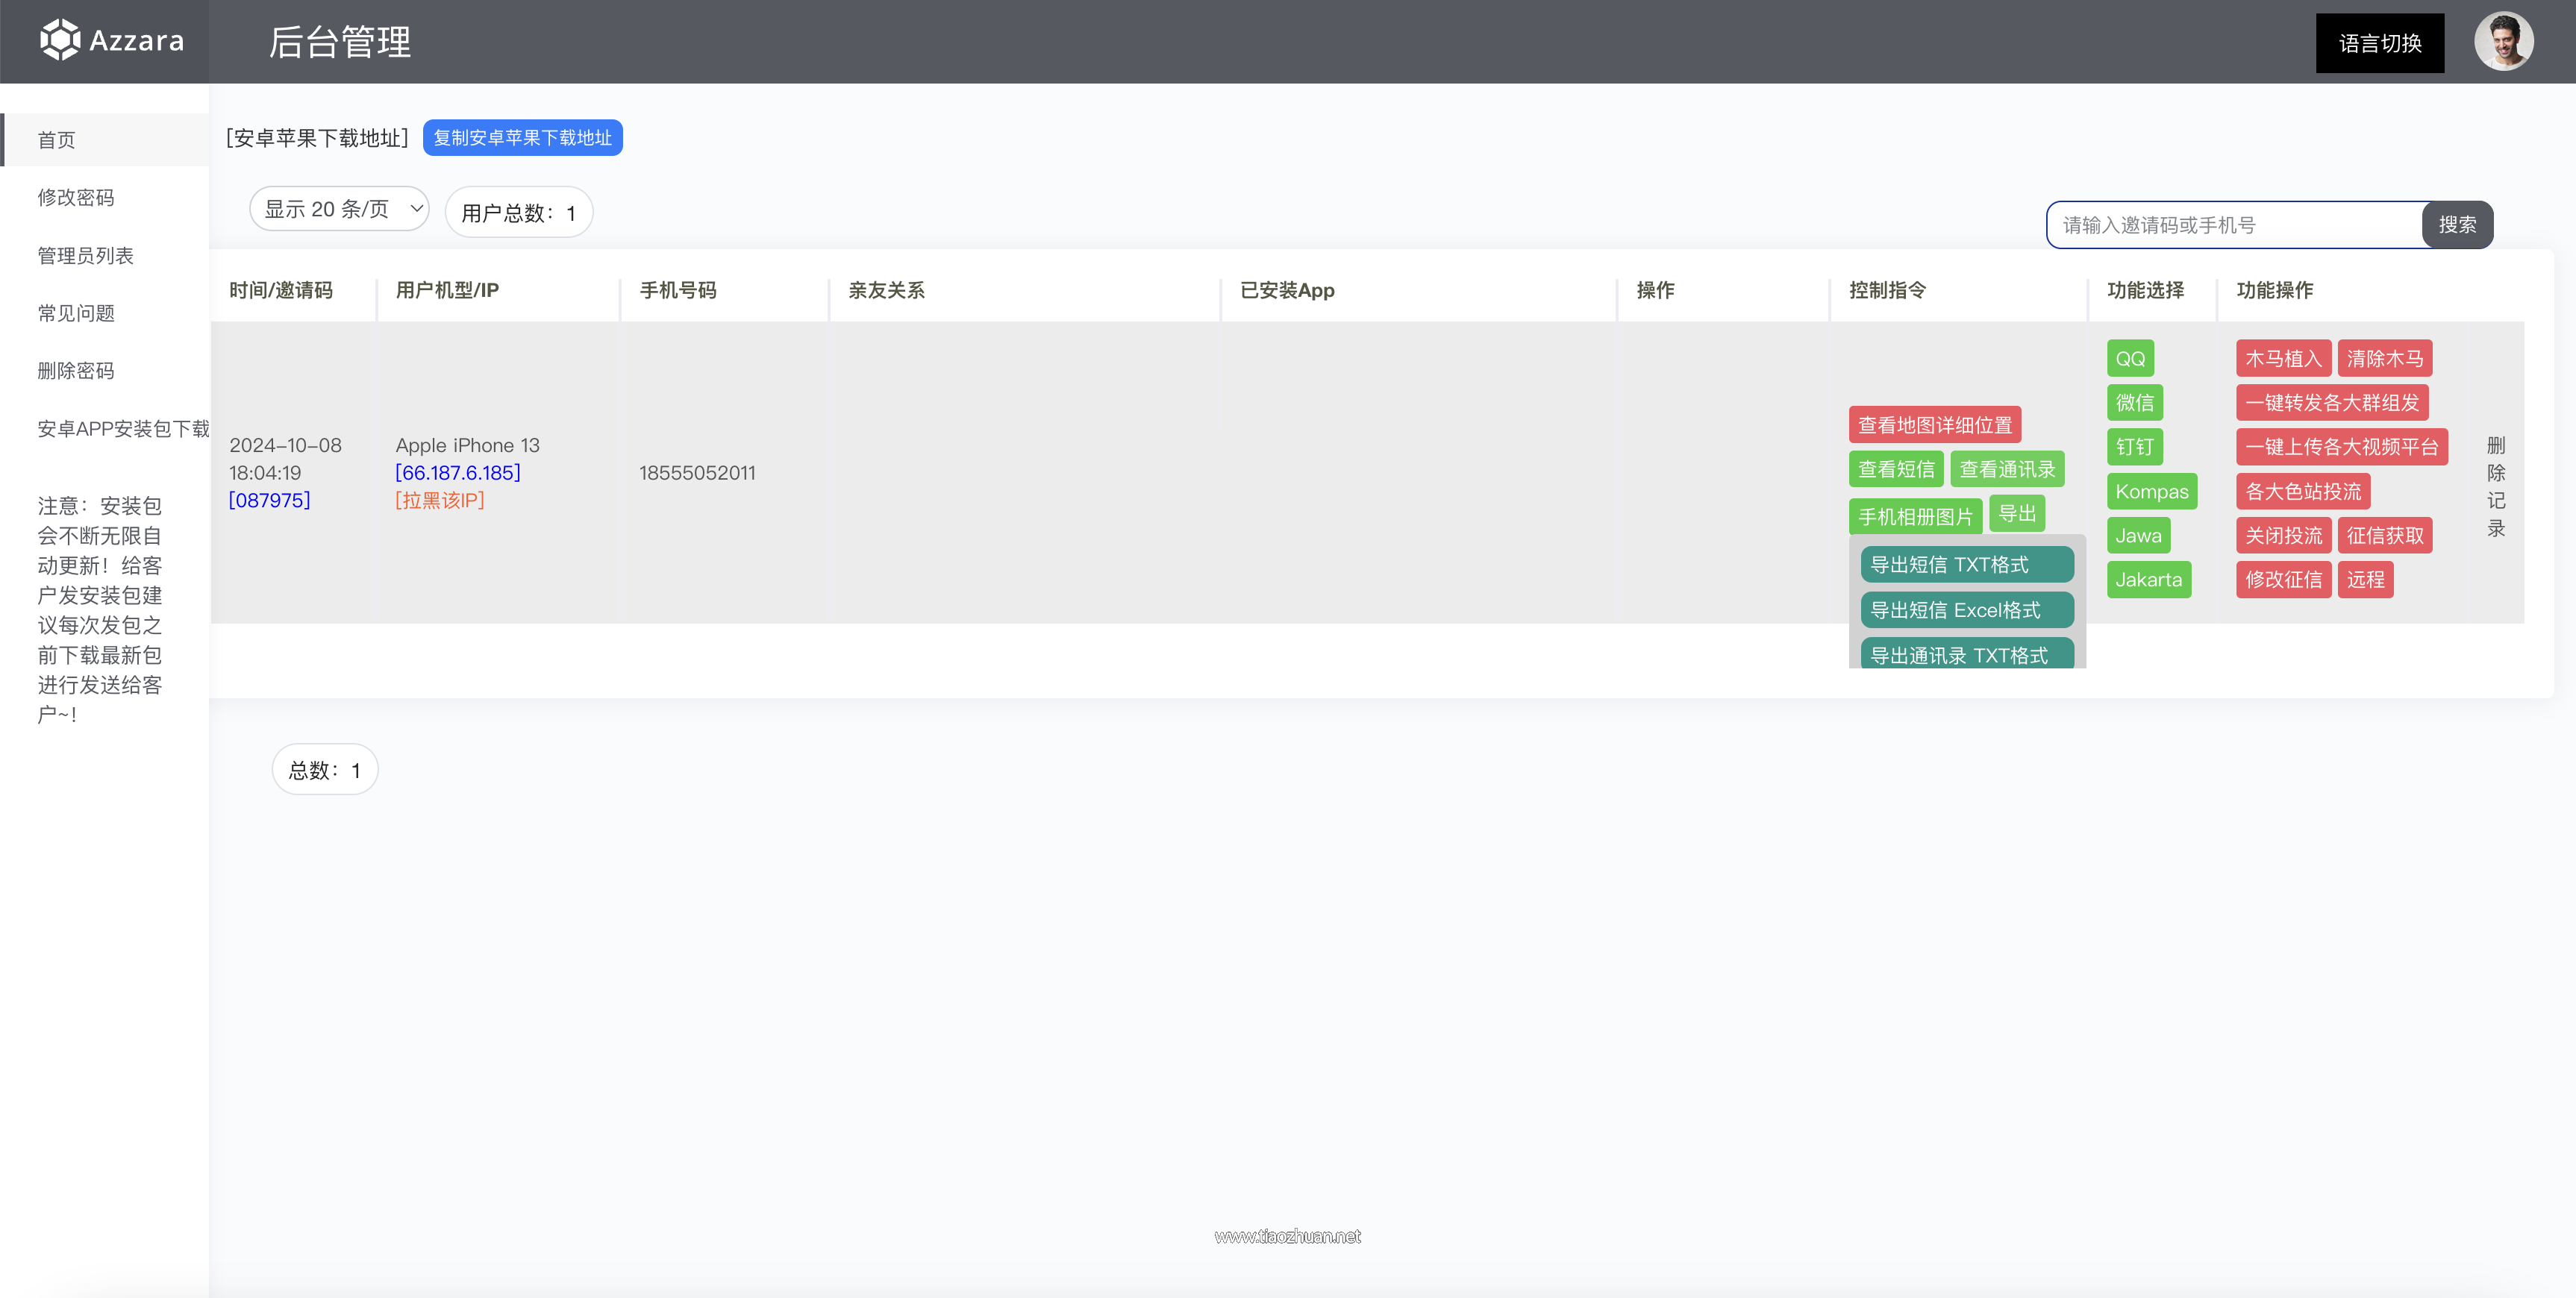The width and height of the screenshot is (2576, 1298).
Task: Select the 钉钉 function tag
Action: tap(2134, 447)
